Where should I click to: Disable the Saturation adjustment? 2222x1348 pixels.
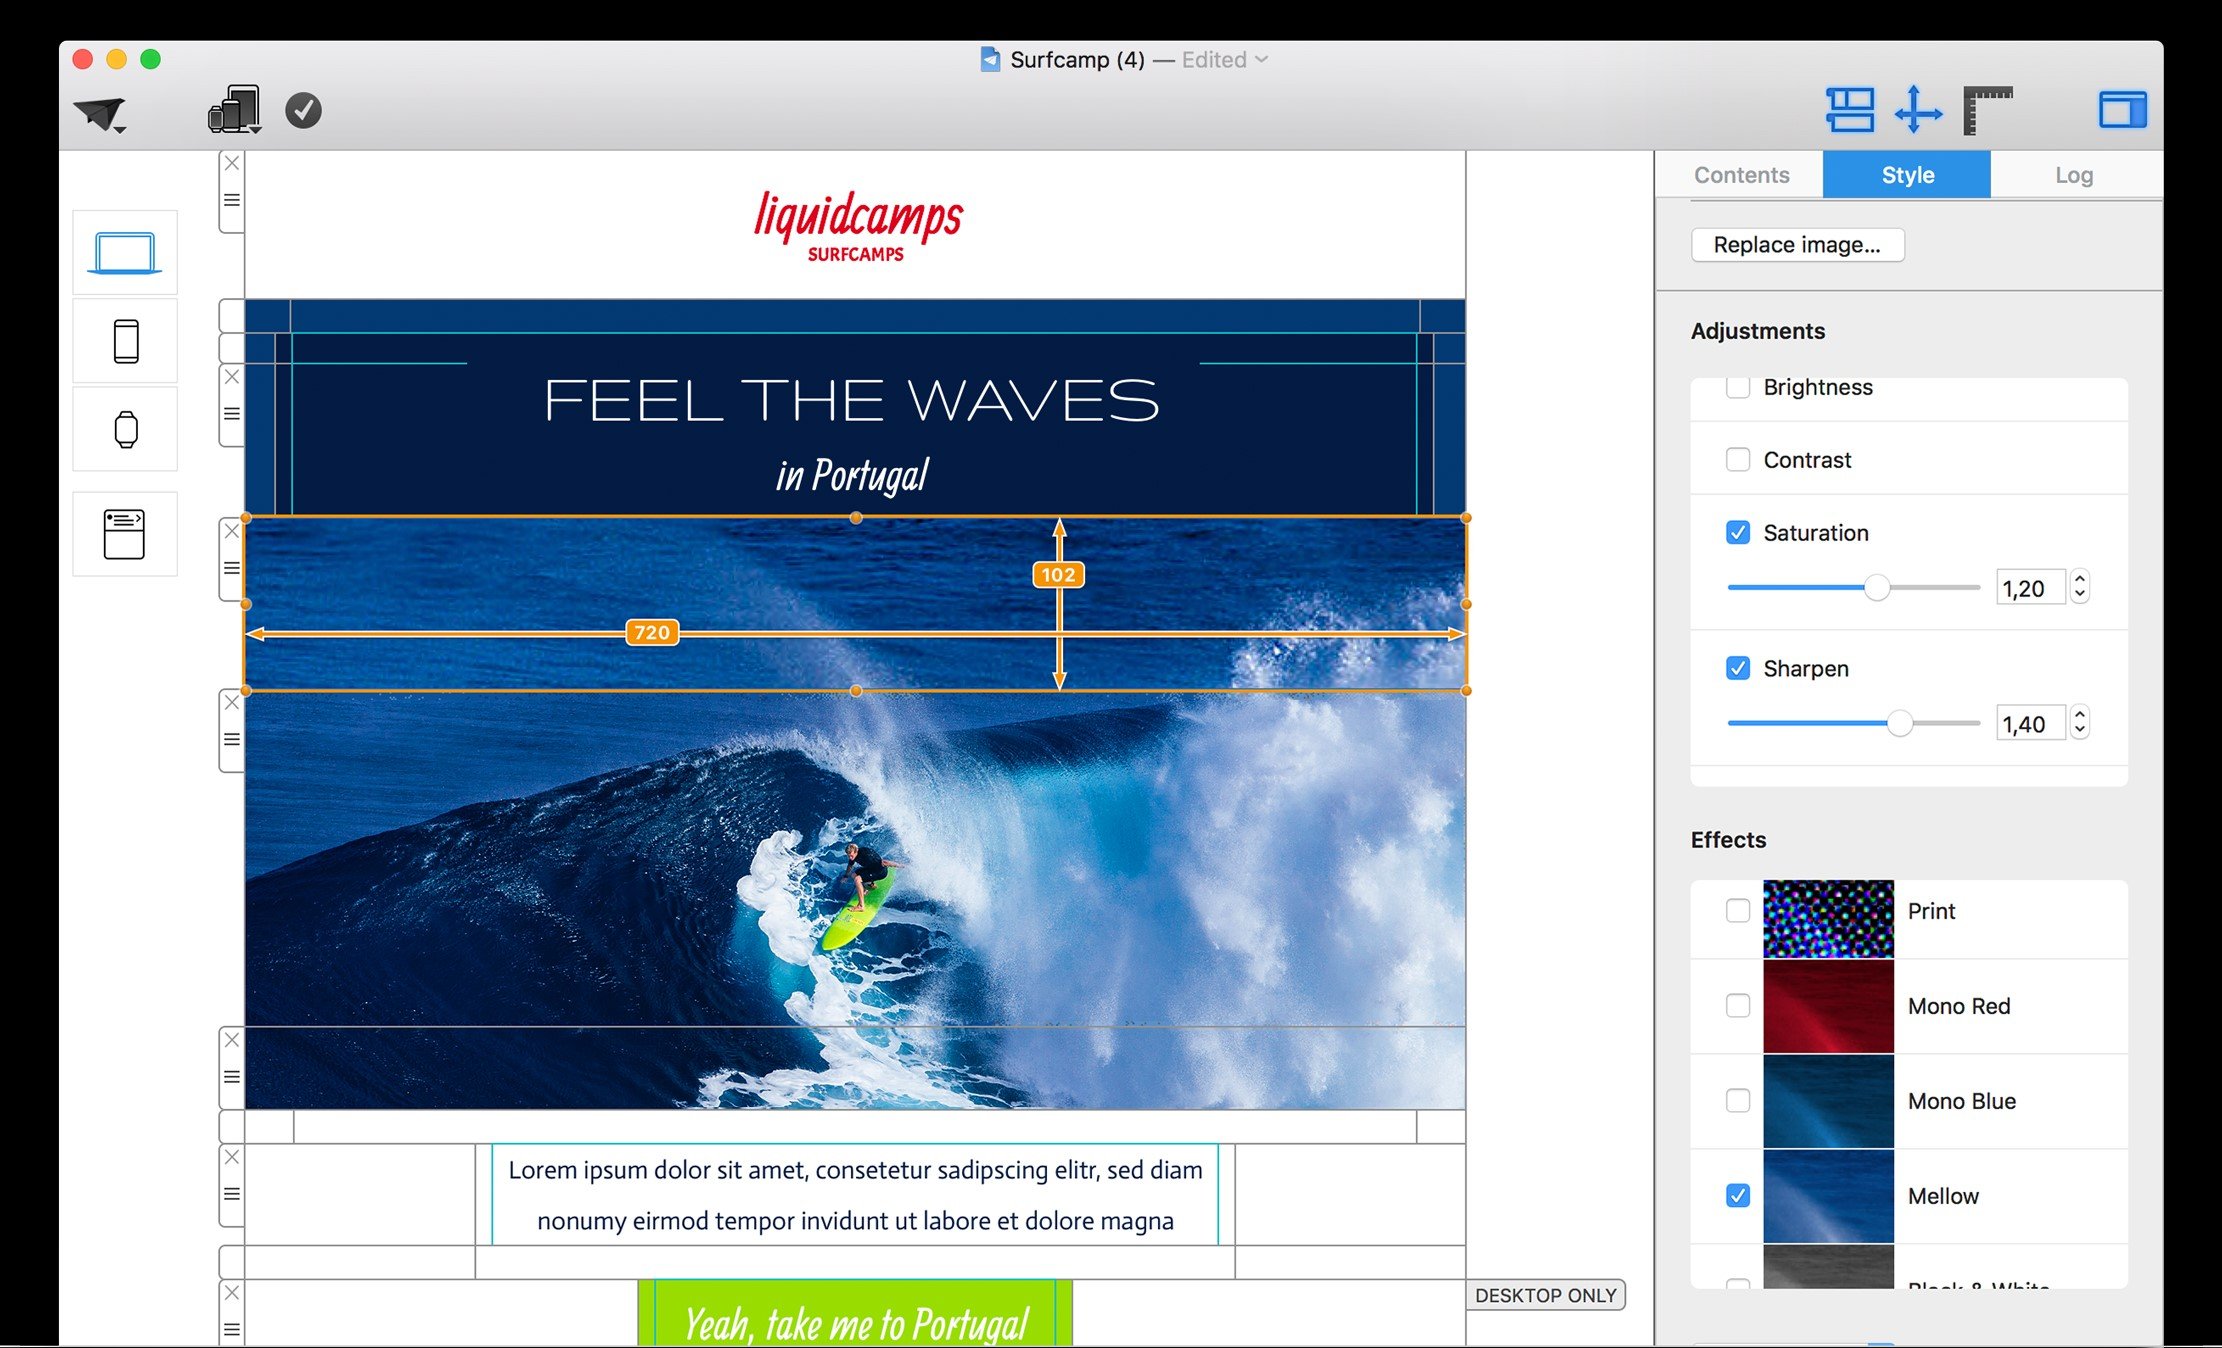tap(1738, 533)
